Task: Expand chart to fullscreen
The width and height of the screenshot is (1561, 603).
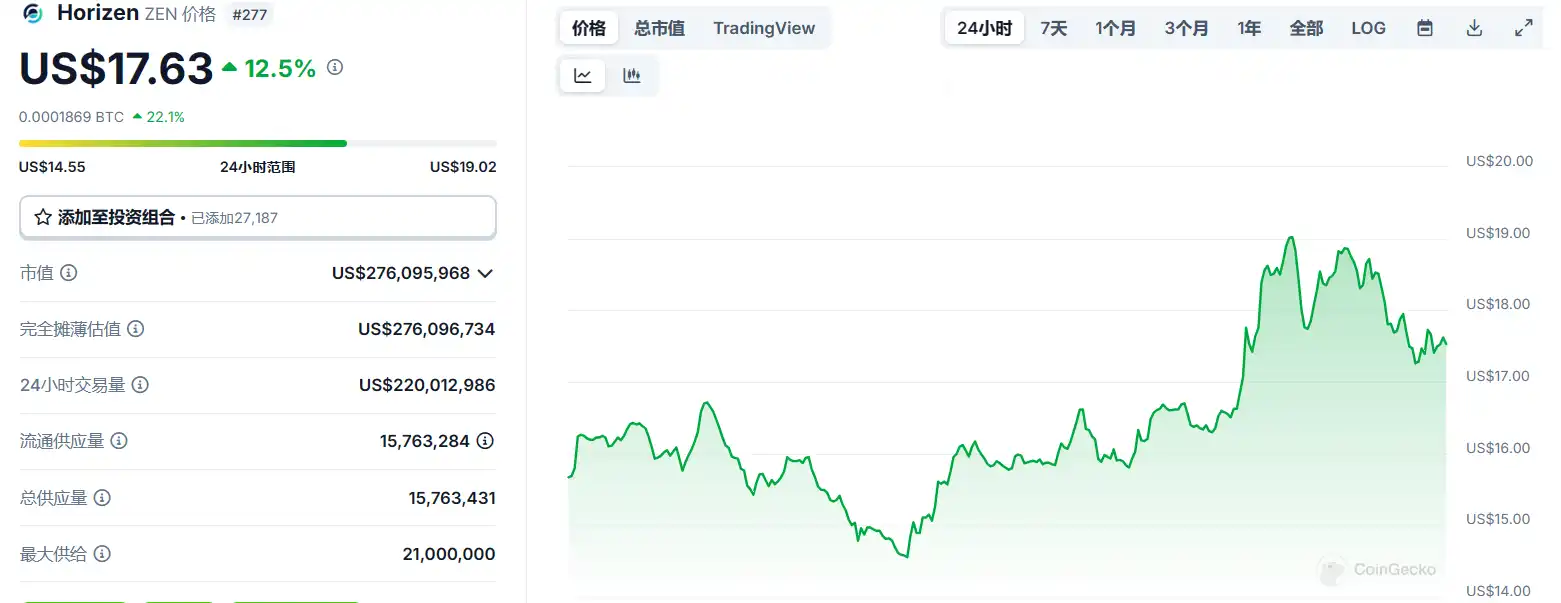Action: (1523, 28)
